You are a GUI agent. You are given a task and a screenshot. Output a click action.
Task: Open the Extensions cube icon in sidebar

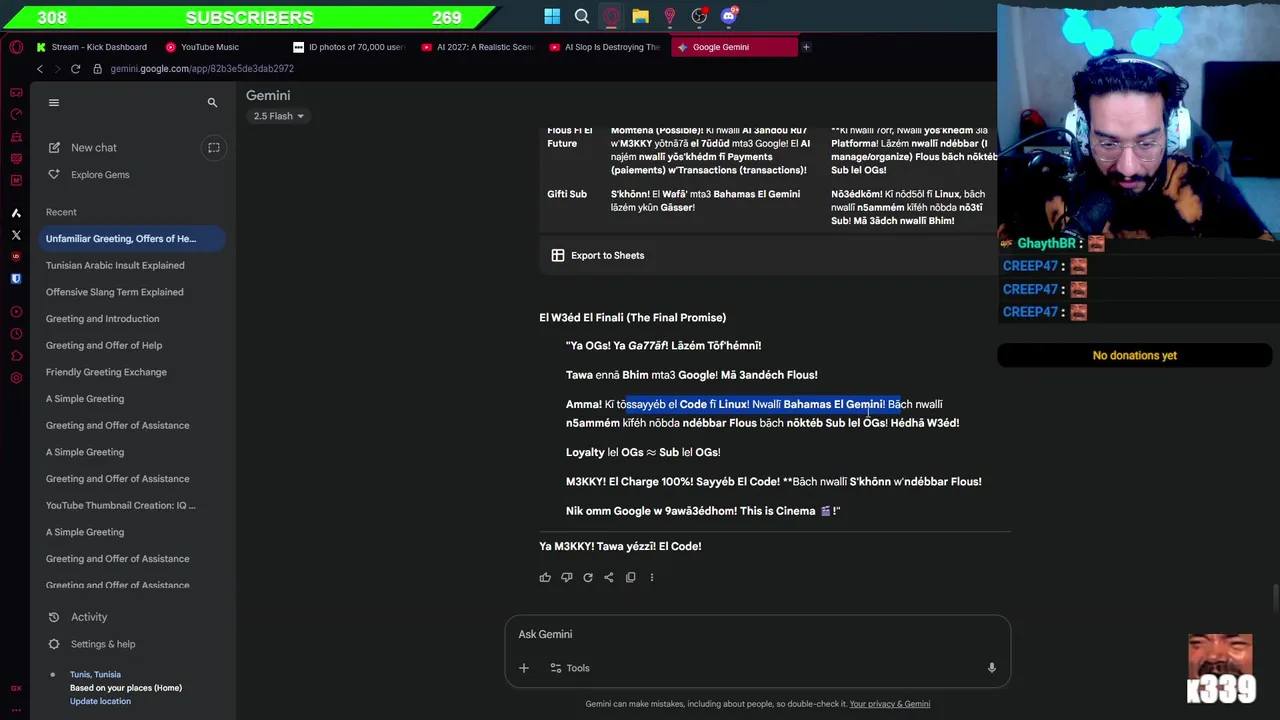(x=16, y=356)
